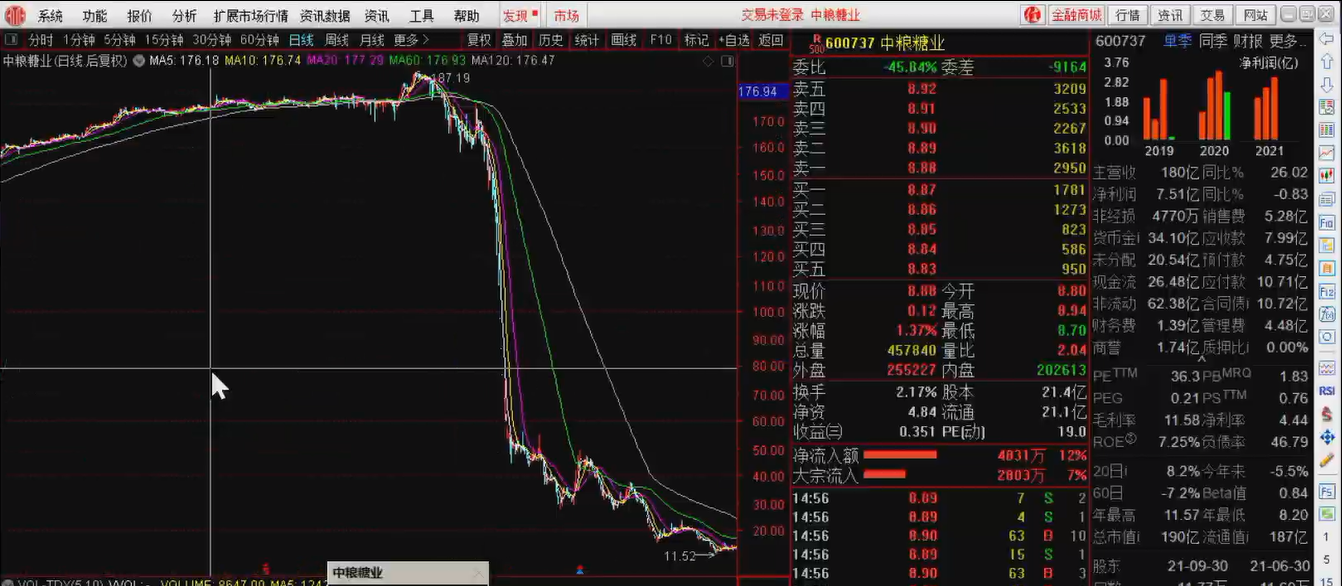The width and height of the screenshot is (1342, 586).
Task: Open the 工具 menu
Action: coord(423,15)
